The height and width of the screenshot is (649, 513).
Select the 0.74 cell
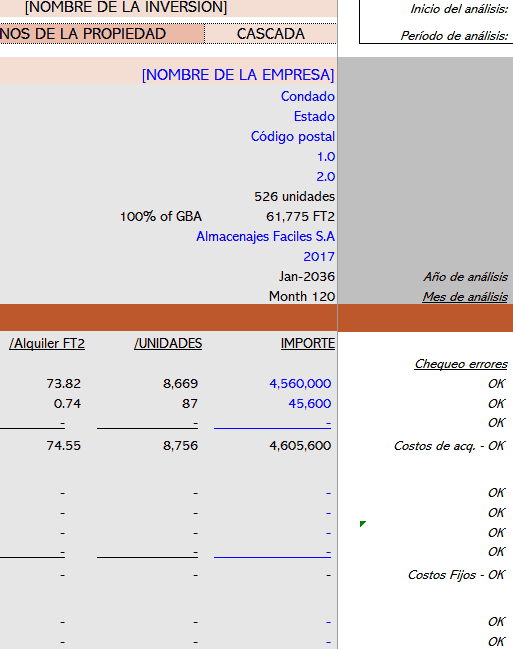click(x=67, y=404)
